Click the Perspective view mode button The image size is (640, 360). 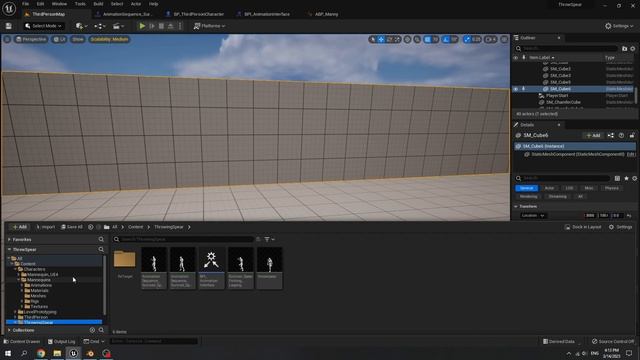tap(31, 39)
